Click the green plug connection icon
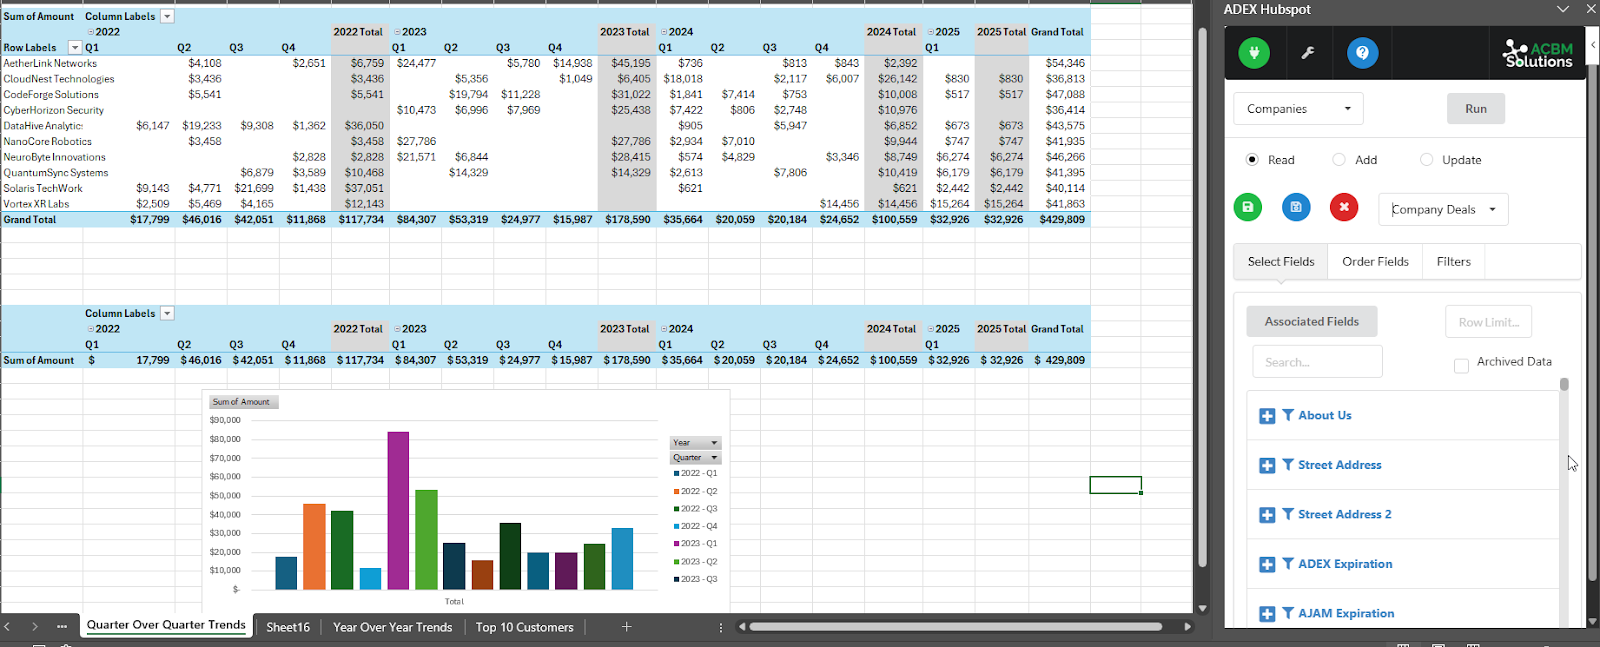This screenshot has height=647, width=1600. (1254, 53)
